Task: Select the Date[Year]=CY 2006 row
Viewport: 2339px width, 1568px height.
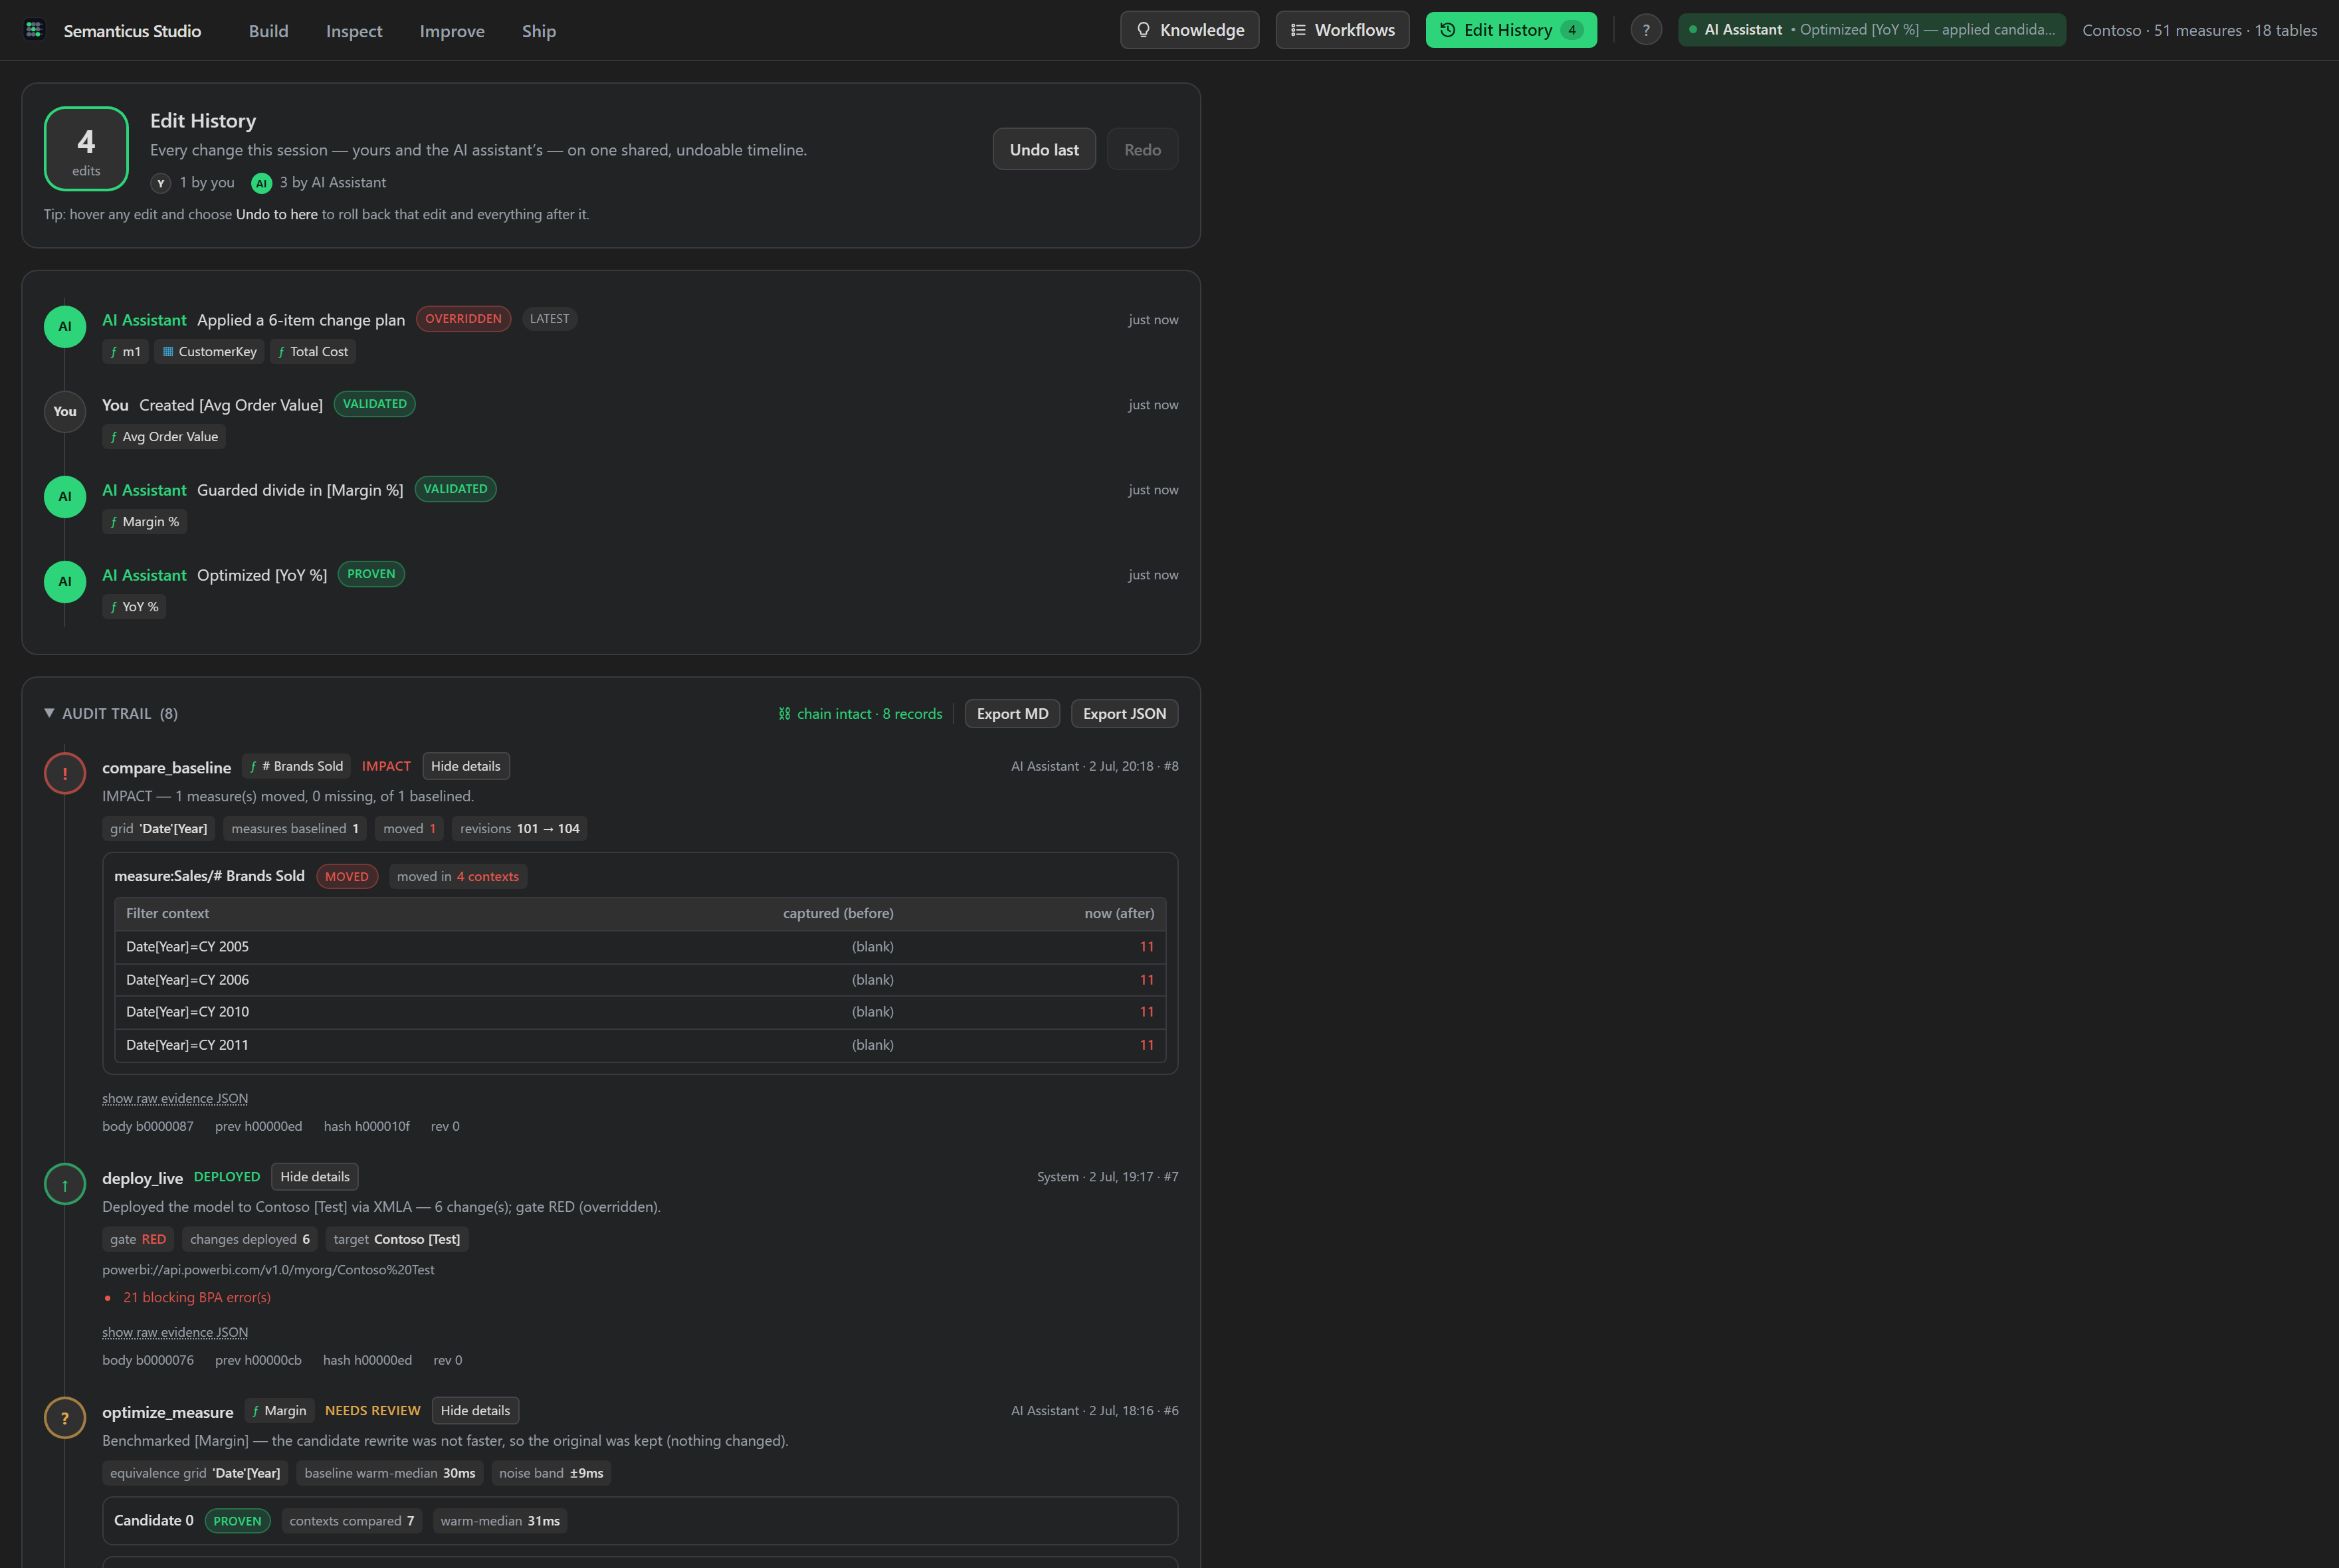Action: 640,980
